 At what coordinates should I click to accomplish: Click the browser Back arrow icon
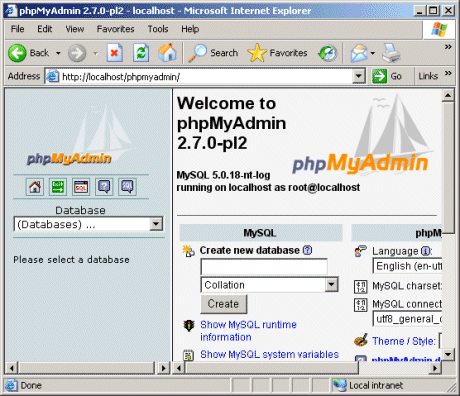[x=17, y=53]
